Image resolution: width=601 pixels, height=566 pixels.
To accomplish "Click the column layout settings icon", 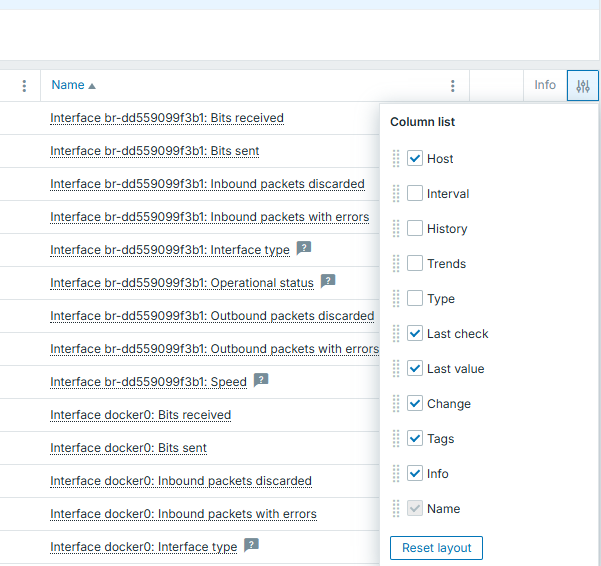I will 583,86.
